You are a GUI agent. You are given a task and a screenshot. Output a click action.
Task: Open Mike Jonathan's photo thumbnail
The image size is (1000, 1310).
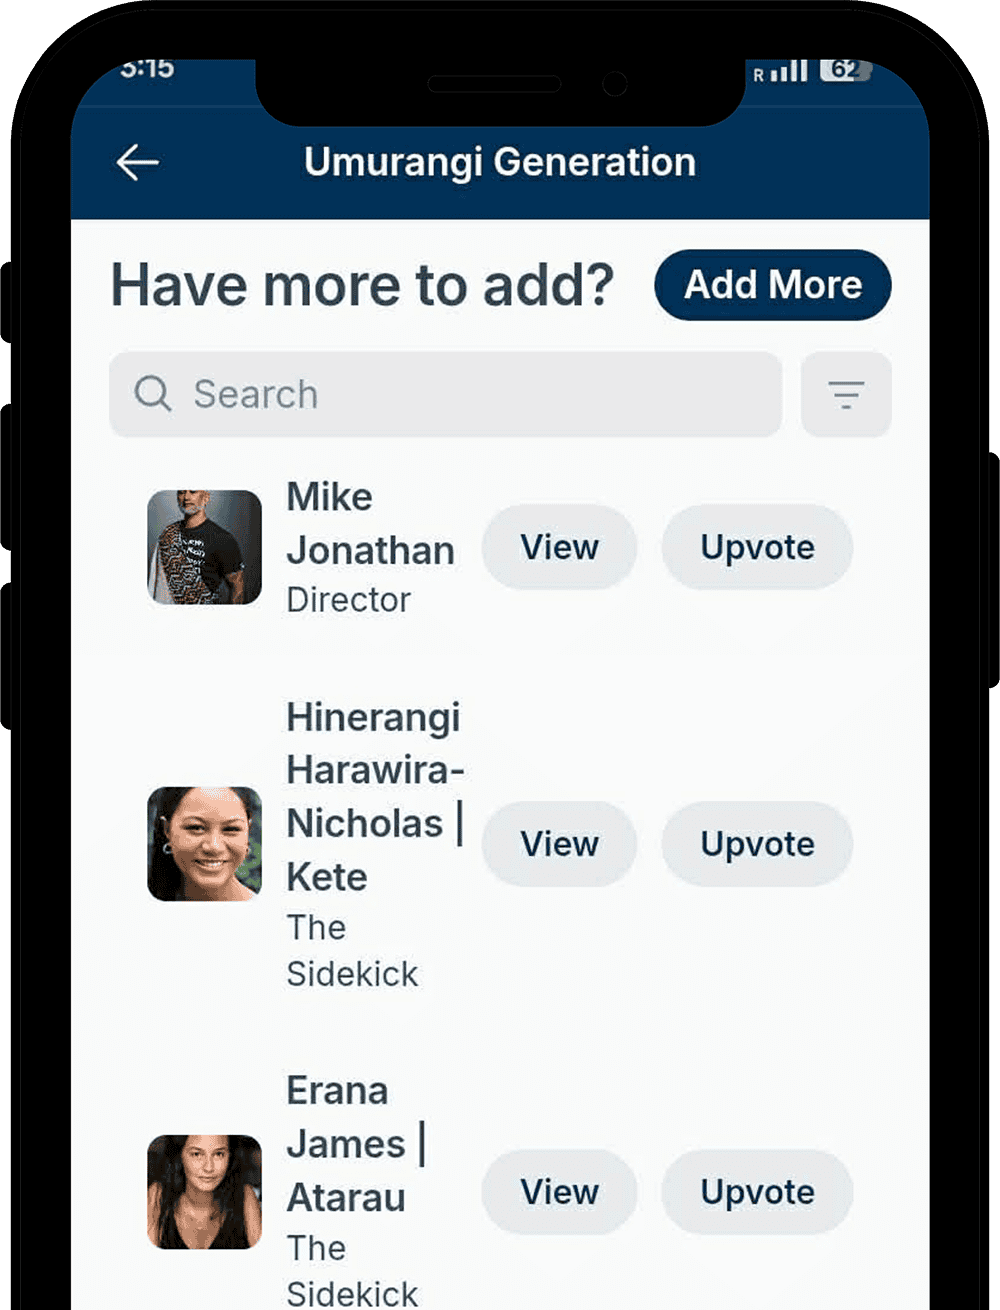coord(205,547)
